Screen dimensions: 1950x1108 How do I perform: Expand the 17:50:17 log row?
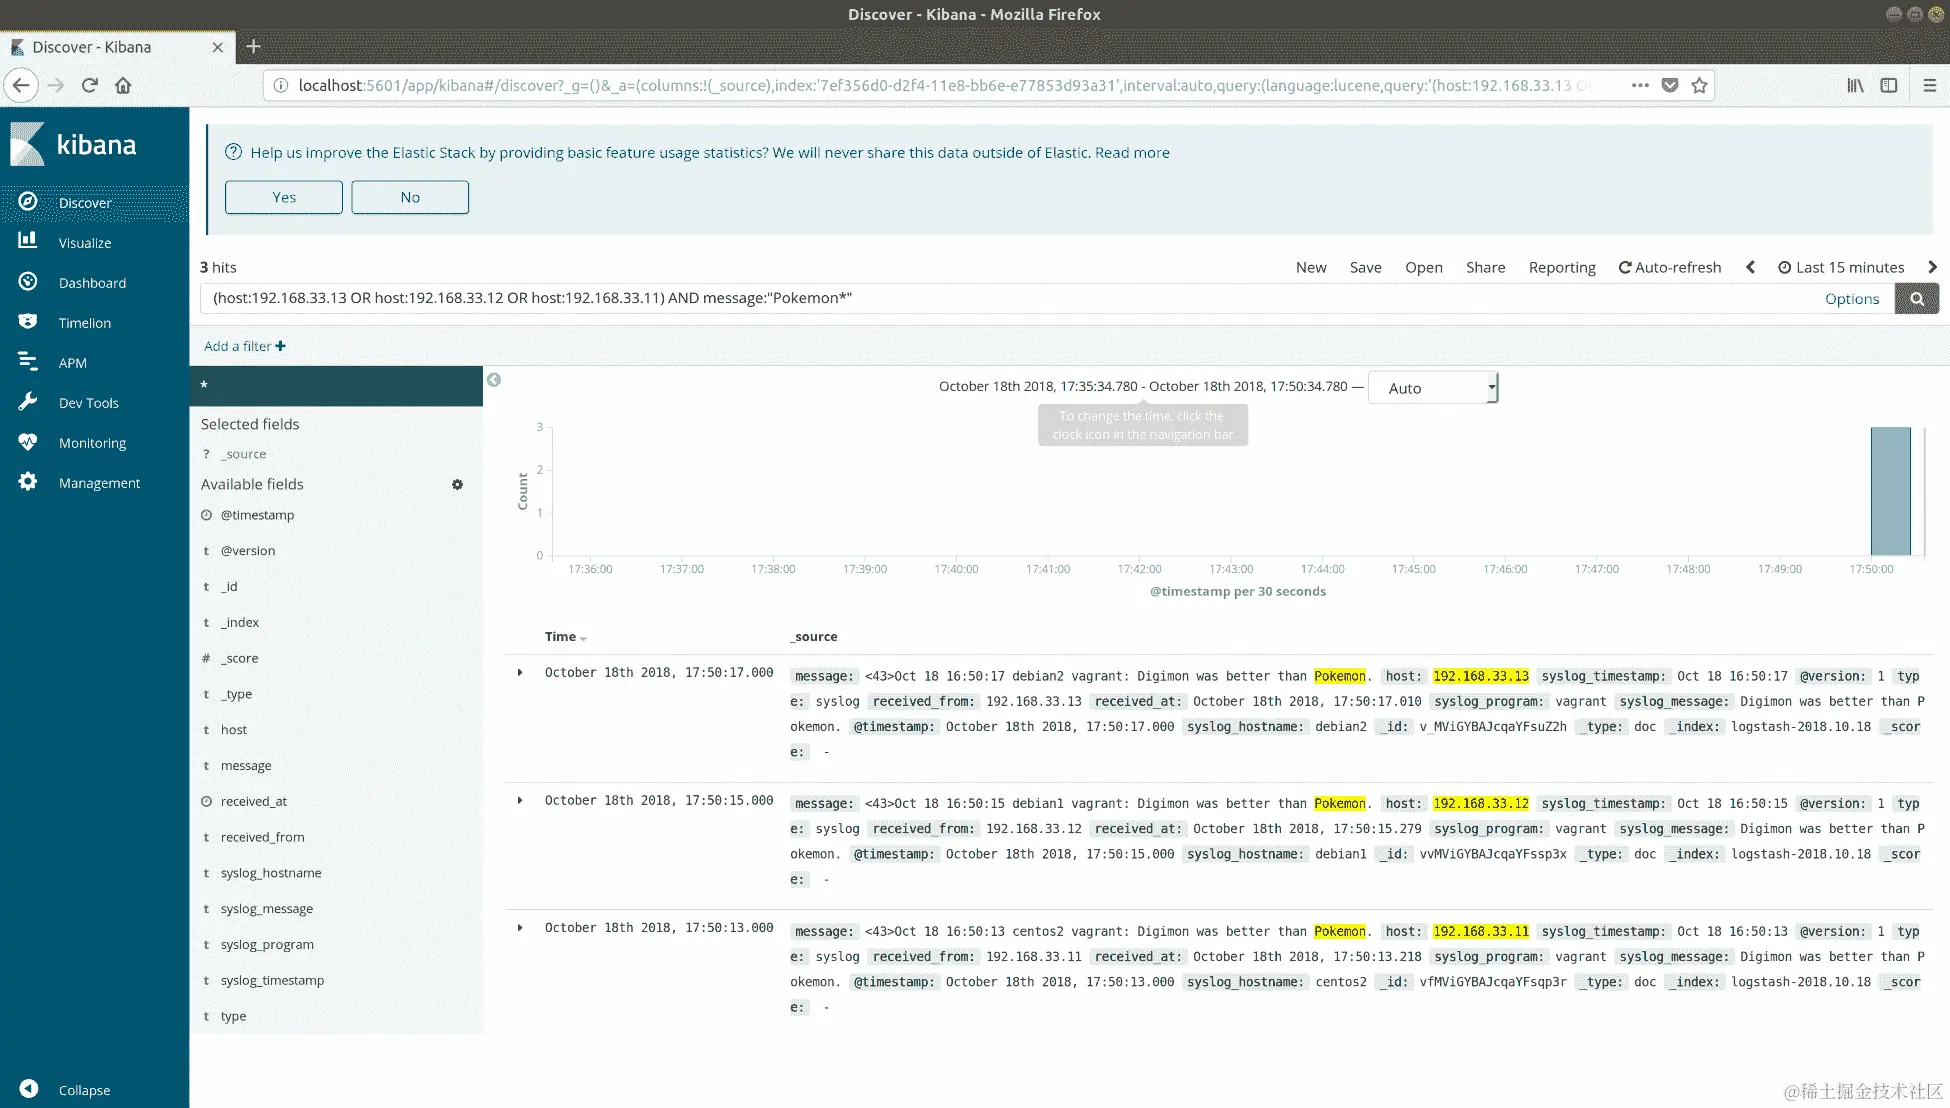(520, 673)
